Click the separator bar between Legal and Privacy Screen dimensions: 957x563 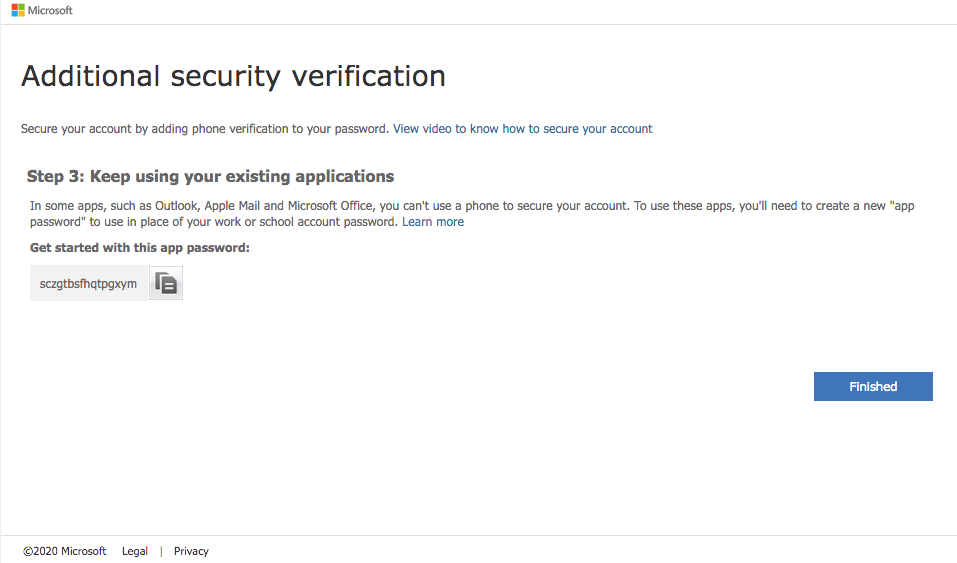pyautogui.click(x=161, y=551)
